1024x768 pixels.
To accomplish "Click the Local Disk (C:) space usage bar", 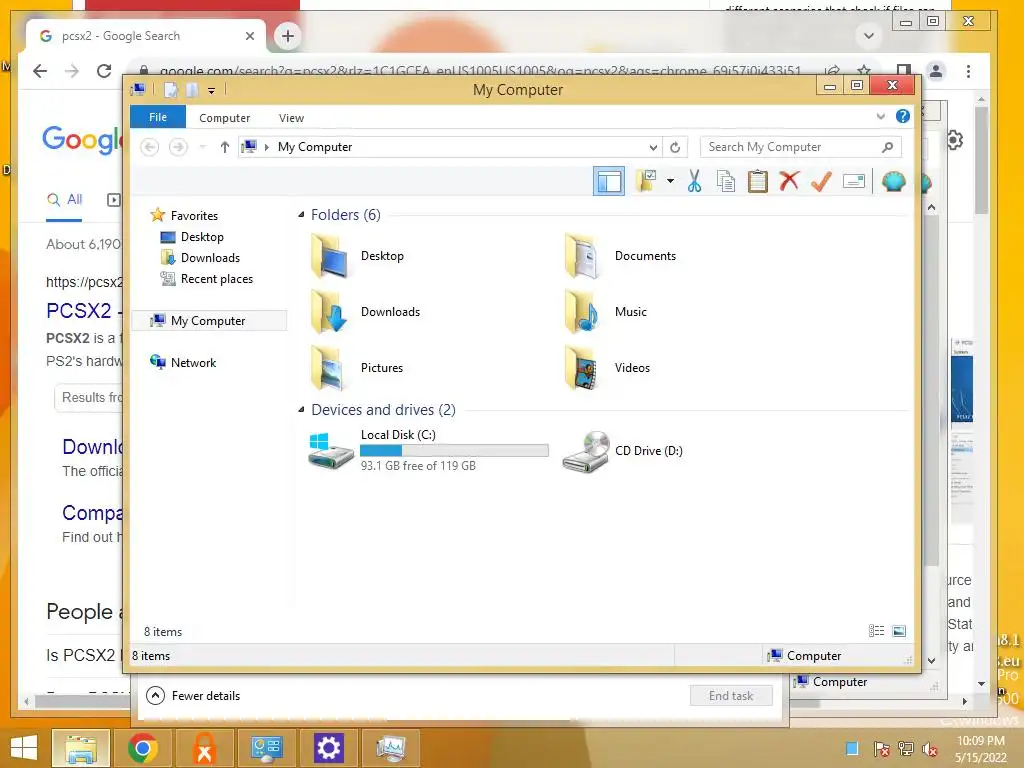I will coord(455,451).
